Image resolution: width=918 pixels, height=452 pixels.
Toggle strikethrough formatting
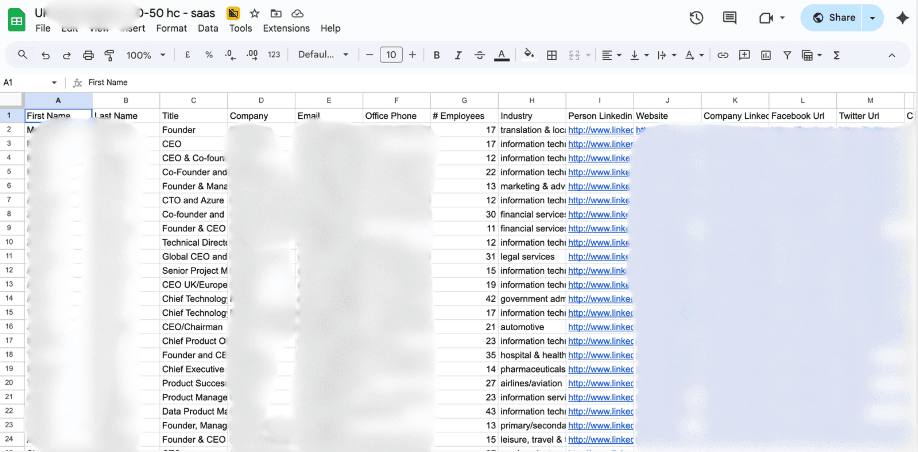(x=479, y=55)
